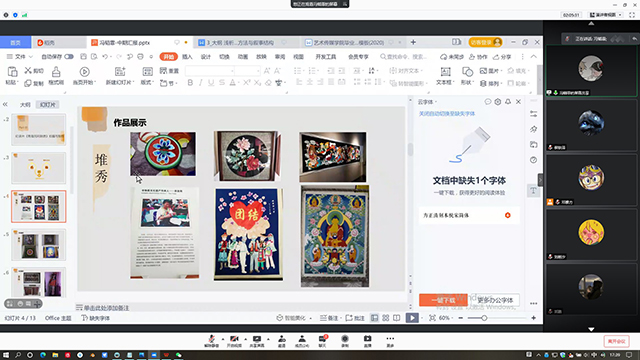Screen dimensions: 640x360
Task: Switch to Reading view icon in status bar
Action: 396,318
